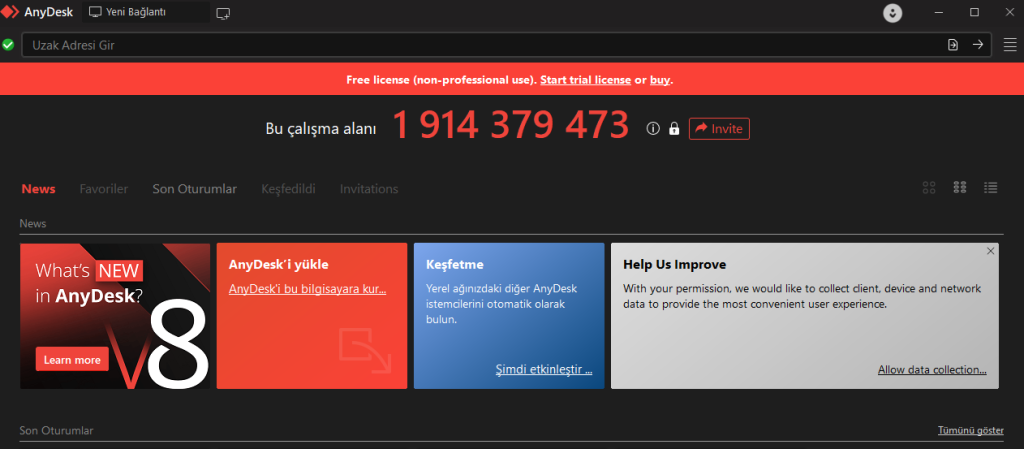The height and width of the screenshot is (449, 1024).
Task: Click the padlock password icon
Action: 674,129
